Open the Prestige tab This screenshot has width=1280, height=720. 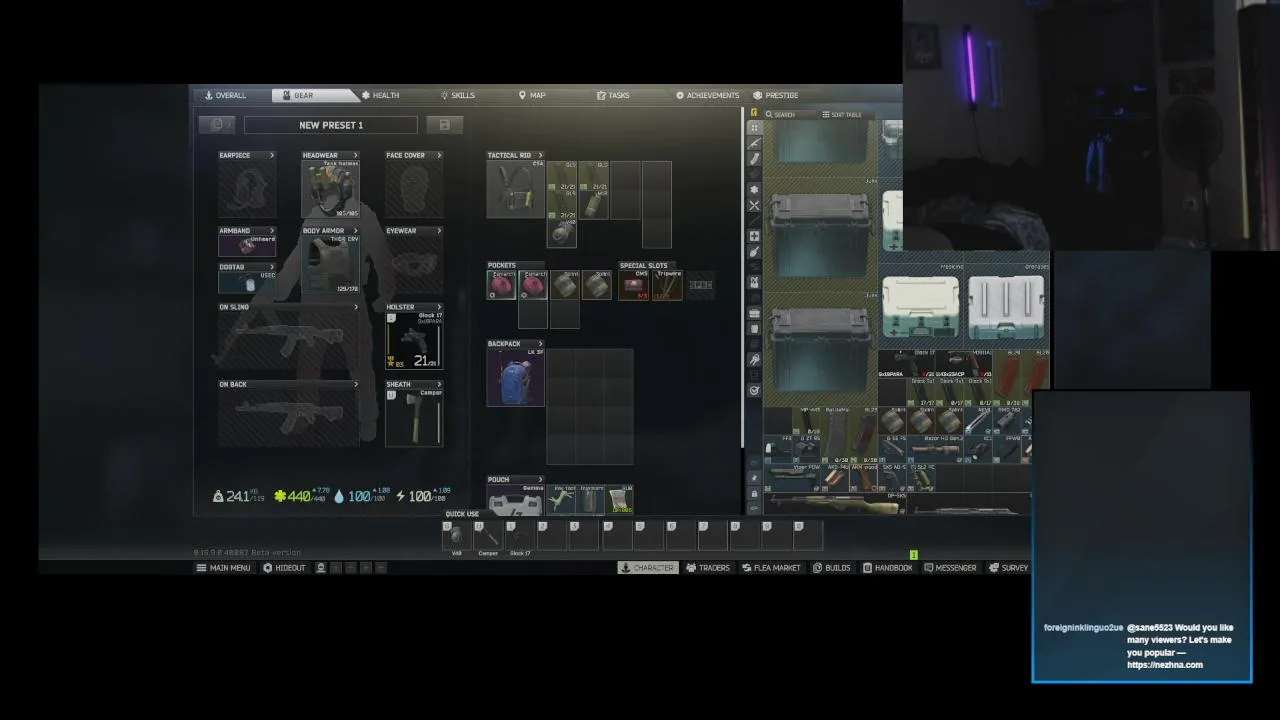(x=776, y=95)
